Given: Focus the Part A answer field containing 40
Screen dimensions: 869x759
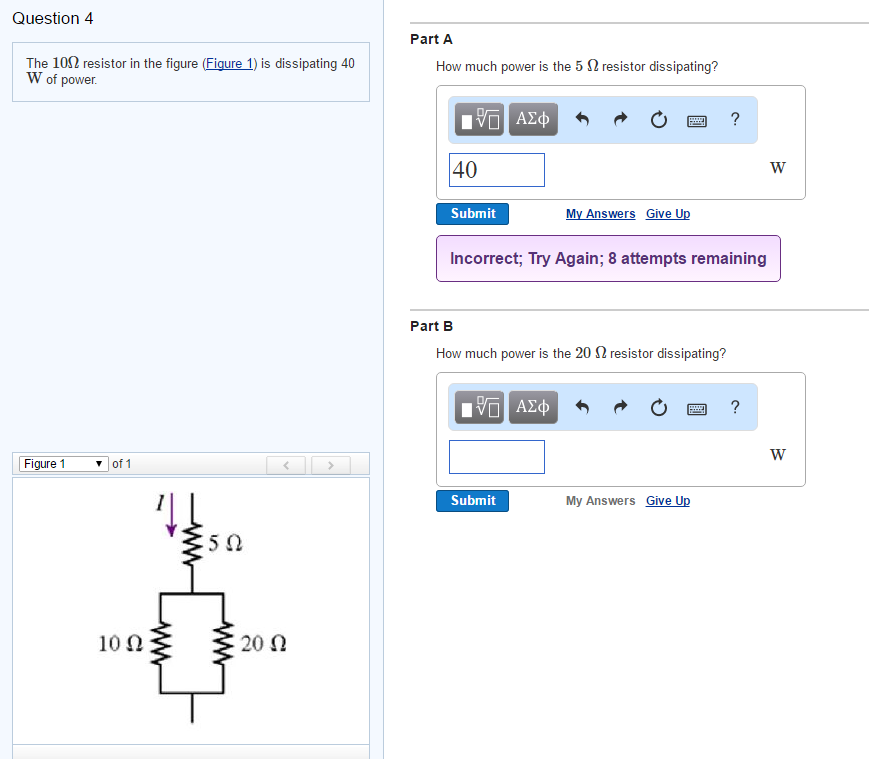Looking at the screenshot, I should coord(497,170).
